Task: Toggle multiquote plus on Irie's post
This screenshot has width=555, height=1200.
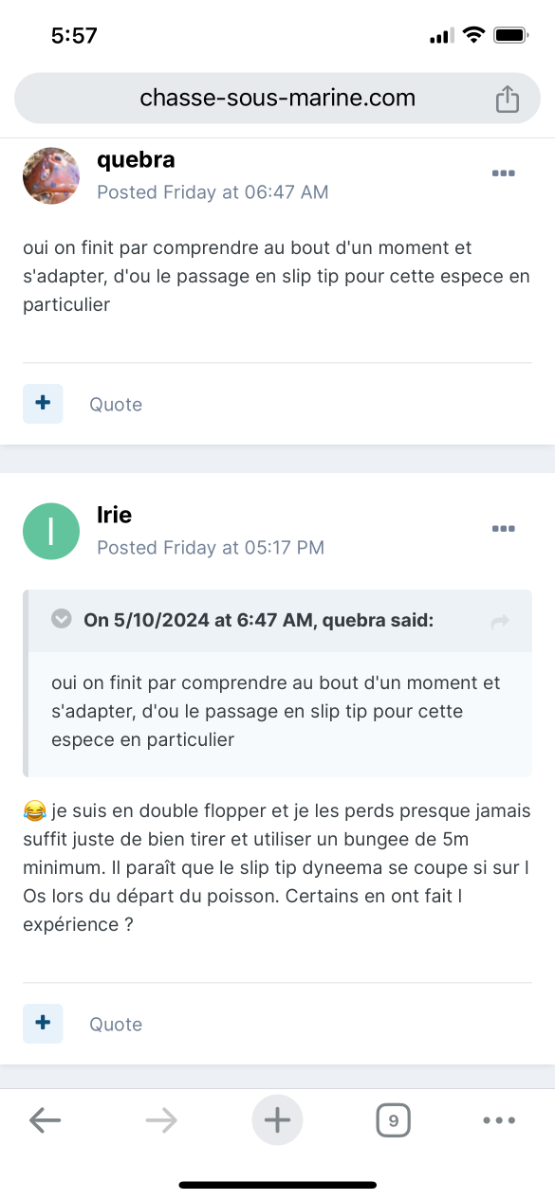Action: [x=43, y=1023]
